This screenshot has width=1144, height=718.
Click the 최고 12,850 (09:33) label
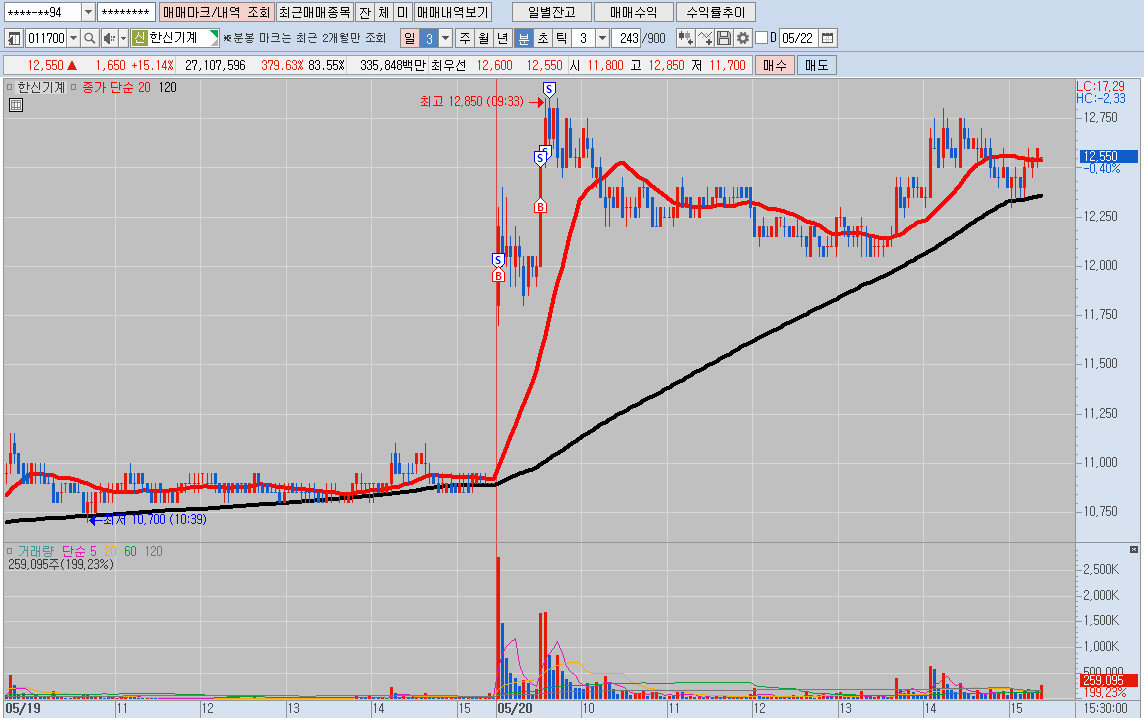point(471,101)
